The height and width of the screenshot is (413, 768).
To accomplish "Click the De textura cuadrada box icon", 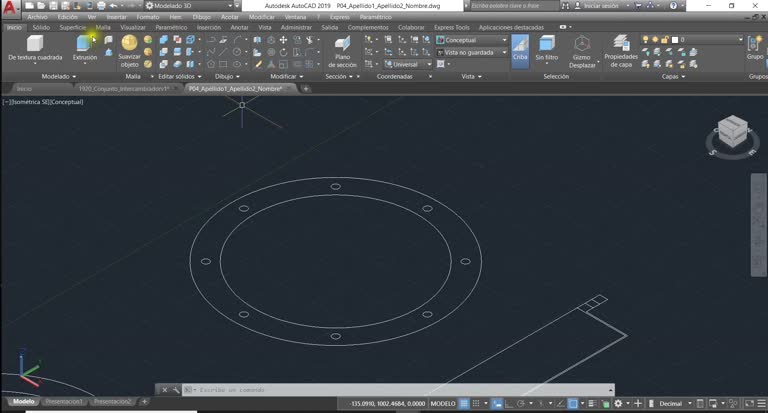I will point(35,44).
